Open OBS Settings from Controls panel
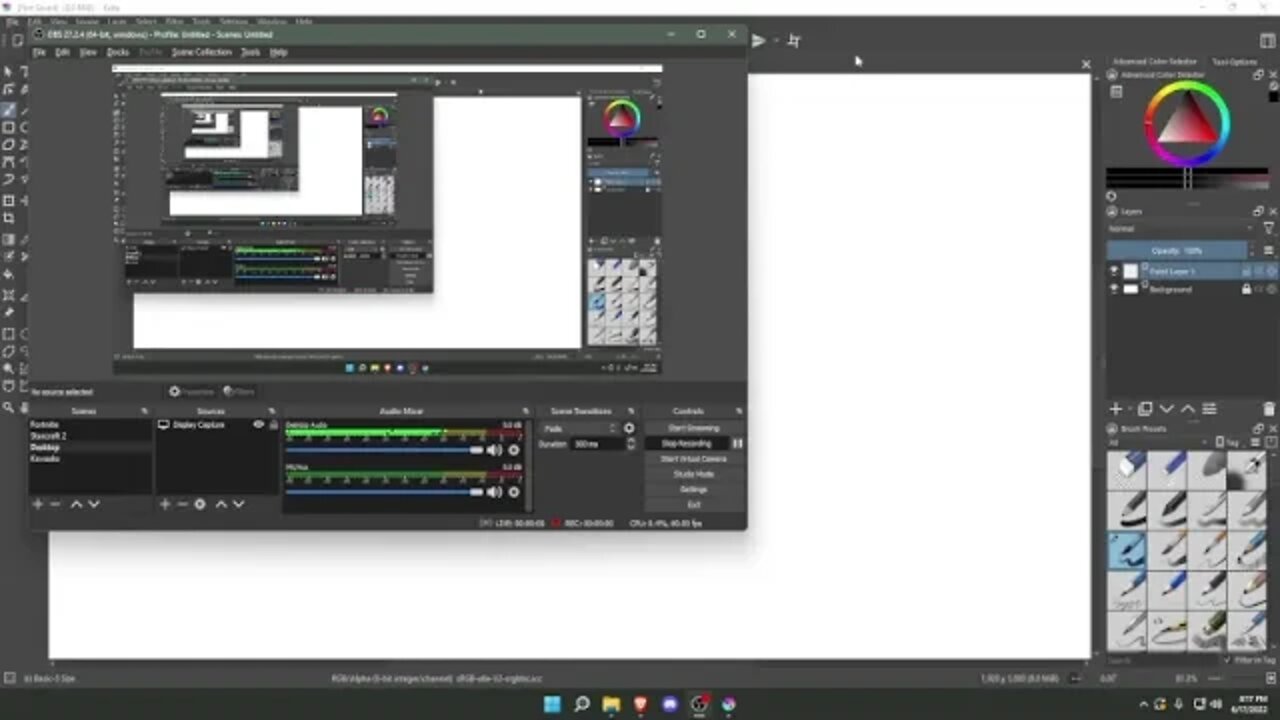1280x720 pixels. point(694,489)
